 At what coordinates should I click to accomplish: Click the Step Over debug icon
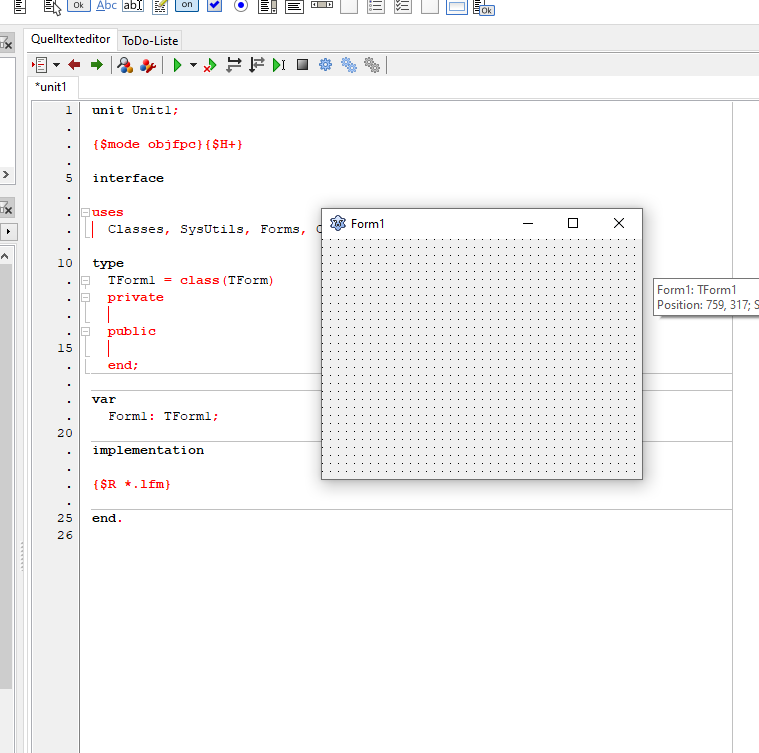click(256, 65)
